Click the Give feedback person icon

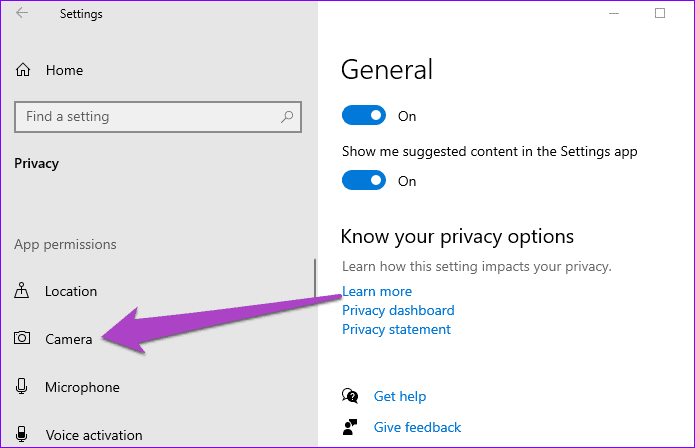coord(350,427)
